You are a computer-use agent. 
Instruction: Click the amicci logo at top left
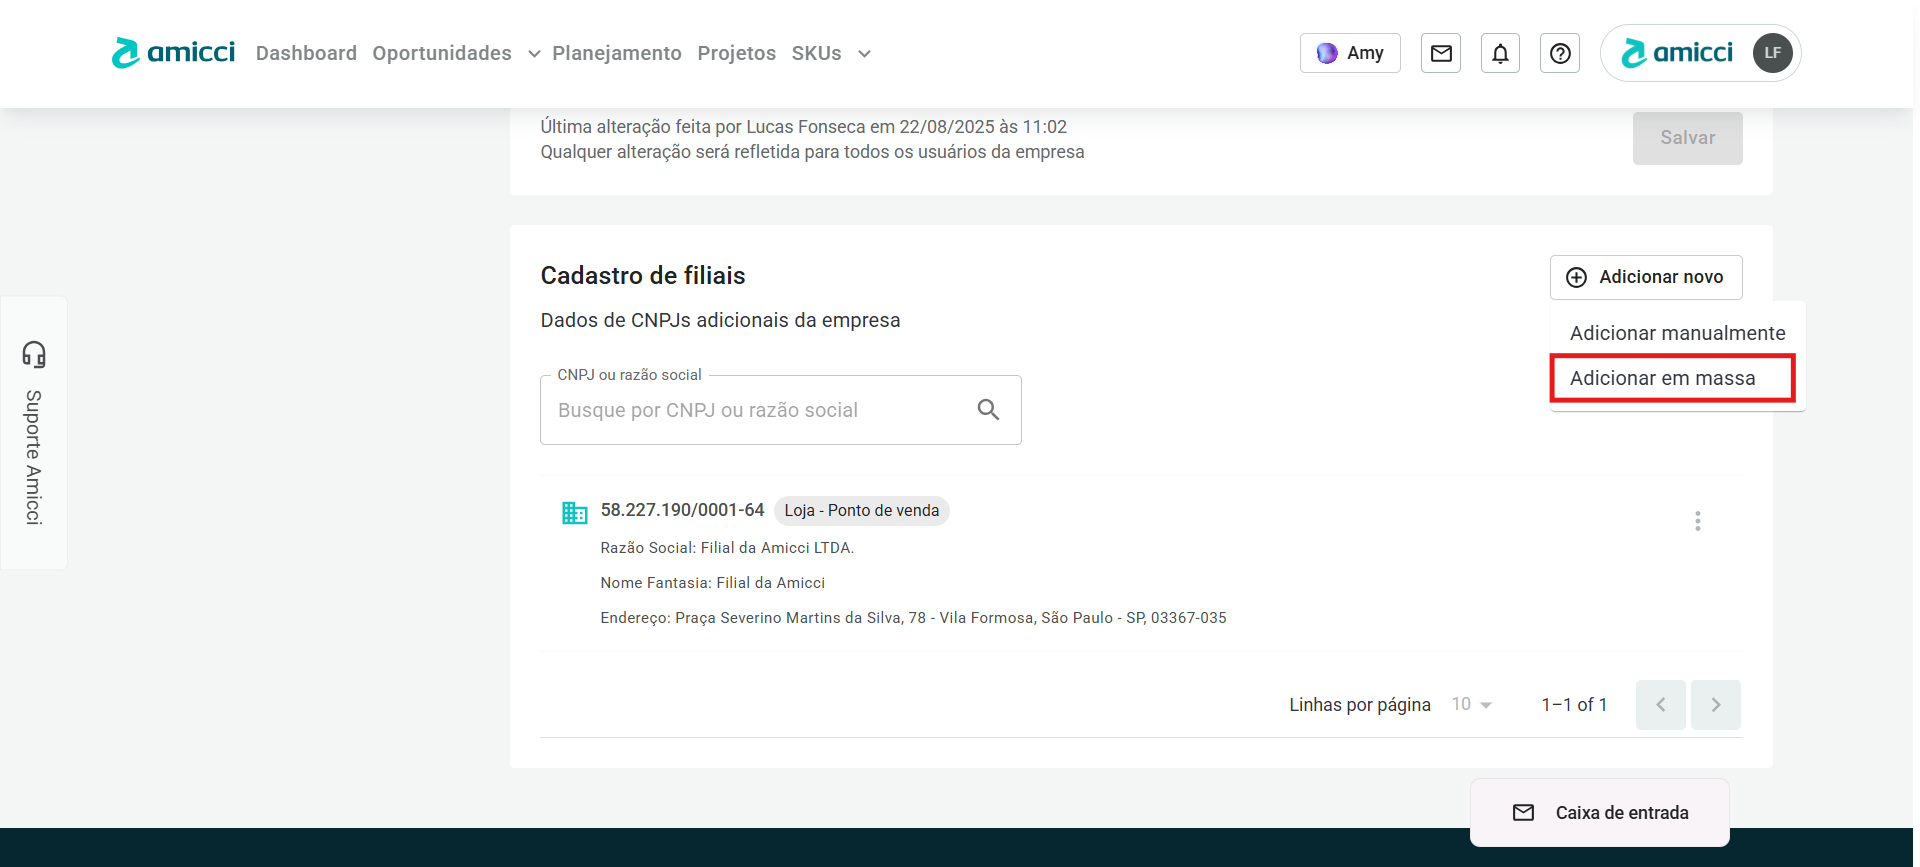173,53
